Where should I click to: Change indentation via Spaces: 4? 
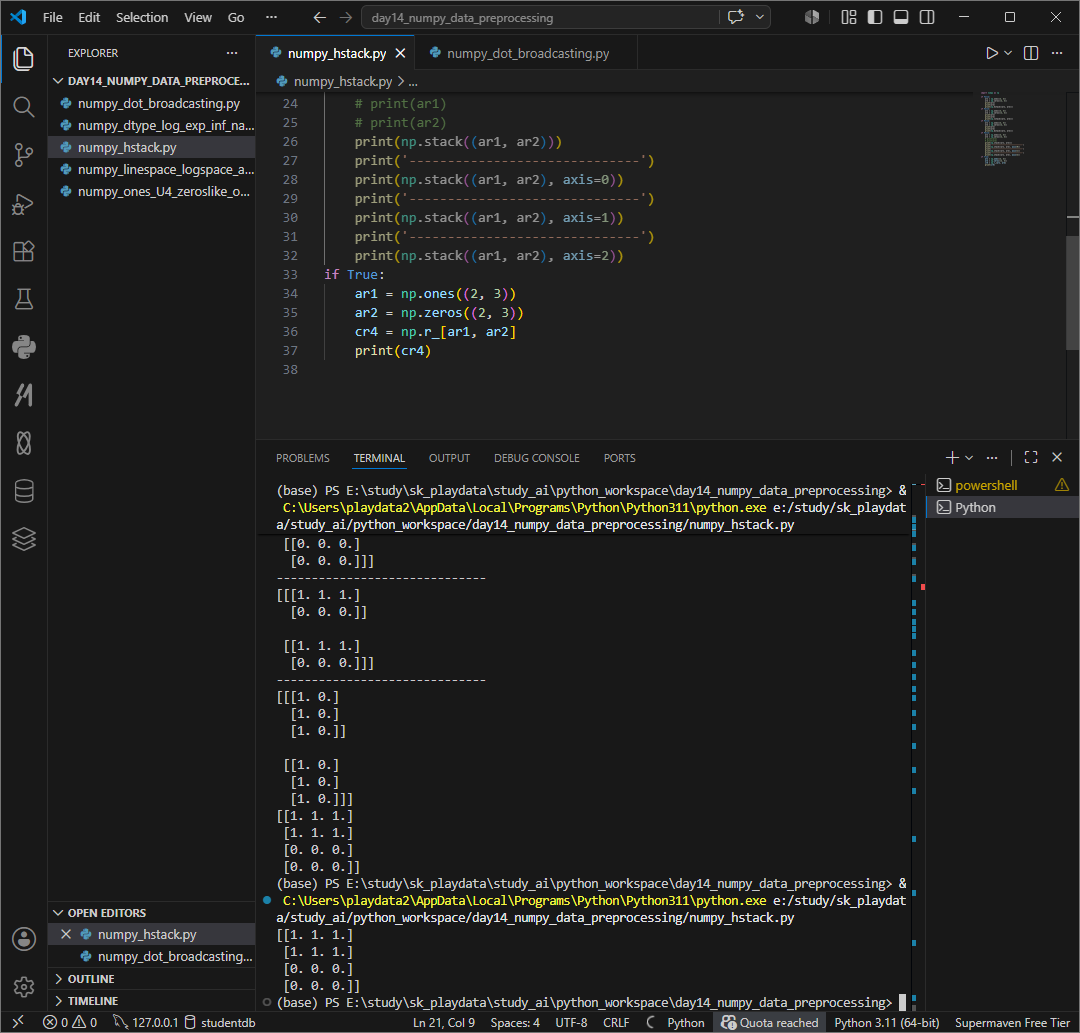tap(515, 1022)
